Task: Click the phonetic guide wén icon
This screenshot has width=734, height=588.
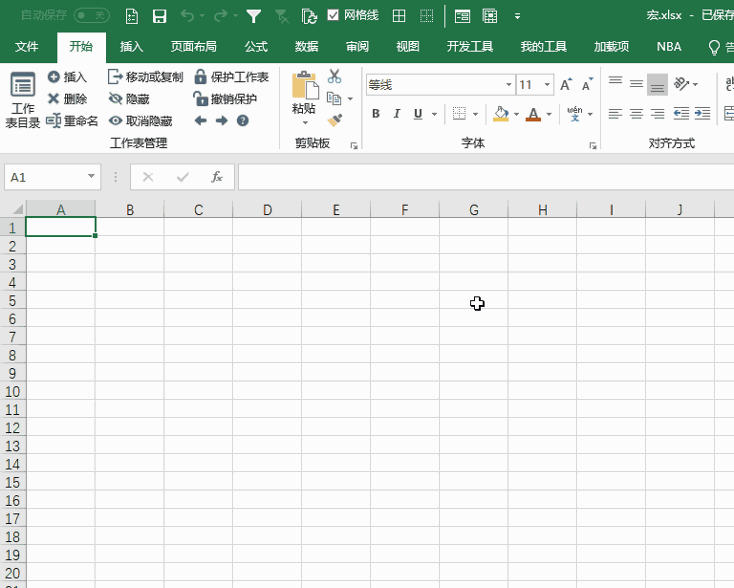Action: point(575,113)
